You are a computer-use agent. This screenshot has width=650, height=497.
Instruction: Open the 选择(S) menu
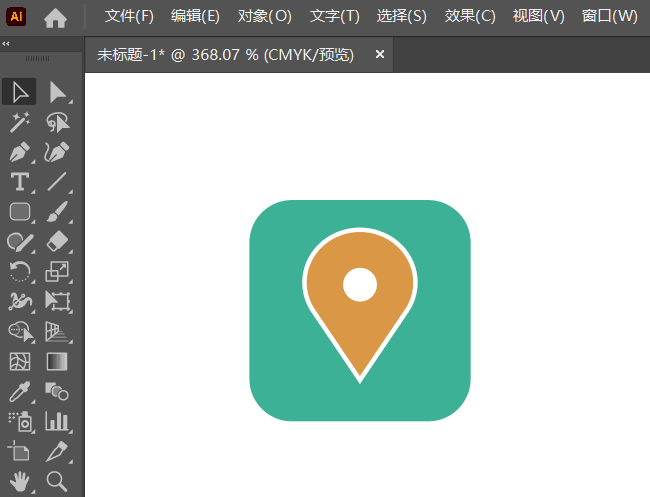(x=402, y=17)
